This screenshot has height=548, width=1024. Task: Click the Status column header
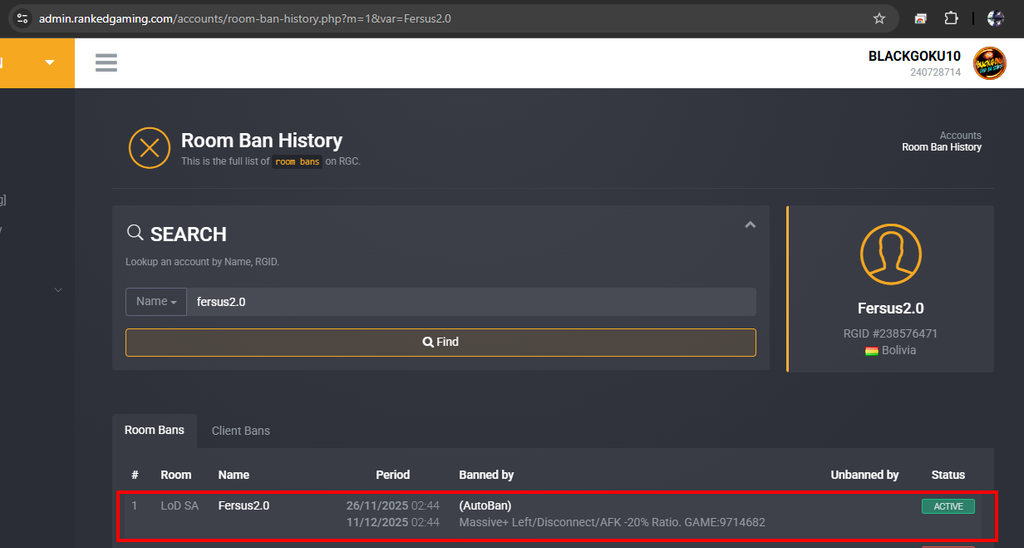(948, 475)
